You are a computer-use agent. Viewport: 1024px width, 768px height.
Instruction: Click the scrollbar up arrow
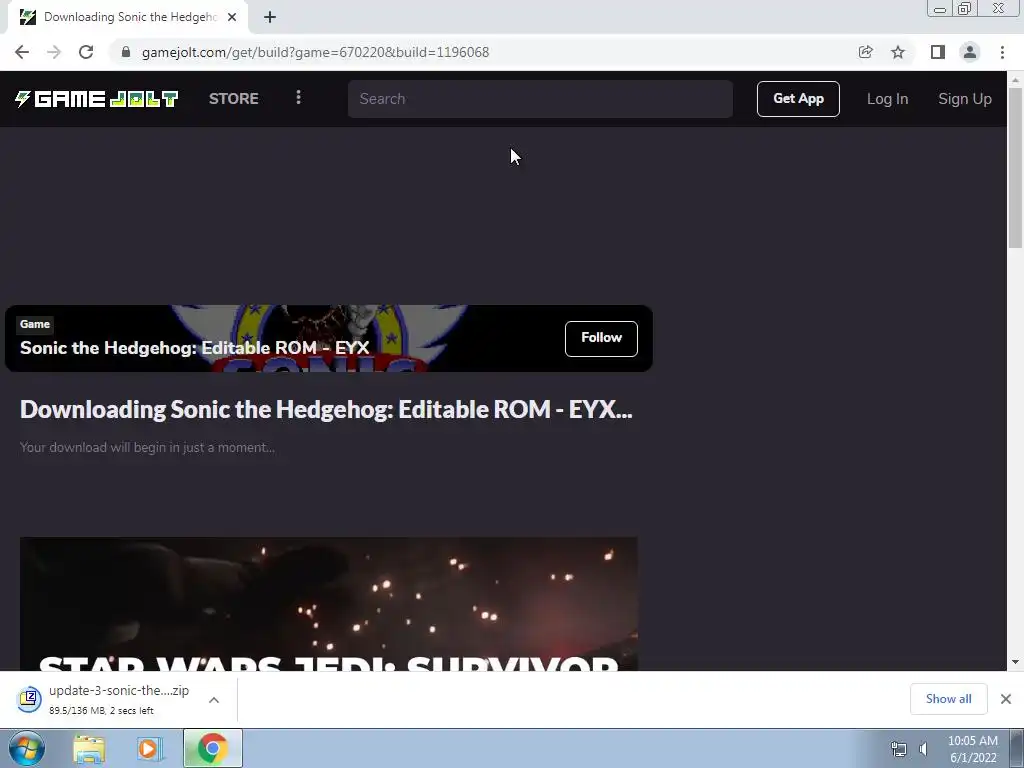point(1015,80)
